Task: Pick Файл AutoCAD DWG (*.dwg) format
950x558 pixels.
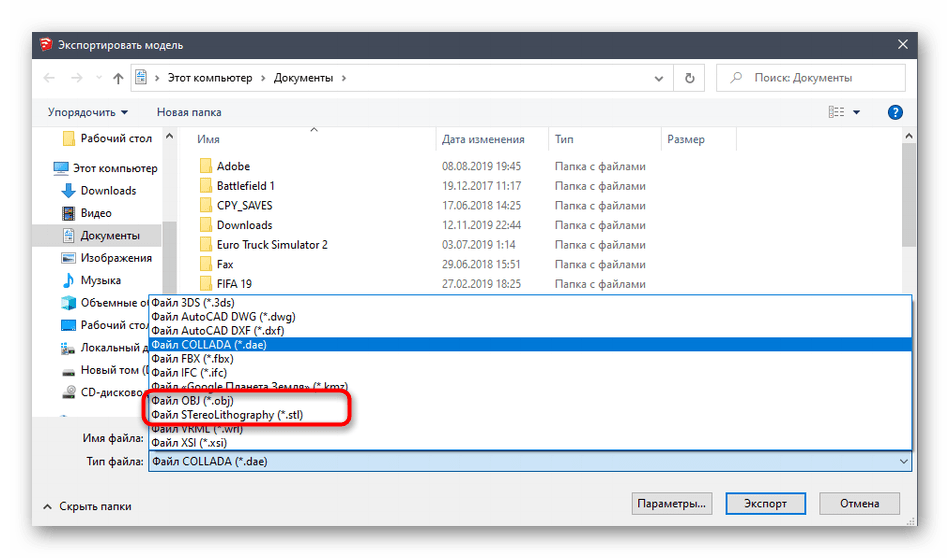Action: click(223, 317)
